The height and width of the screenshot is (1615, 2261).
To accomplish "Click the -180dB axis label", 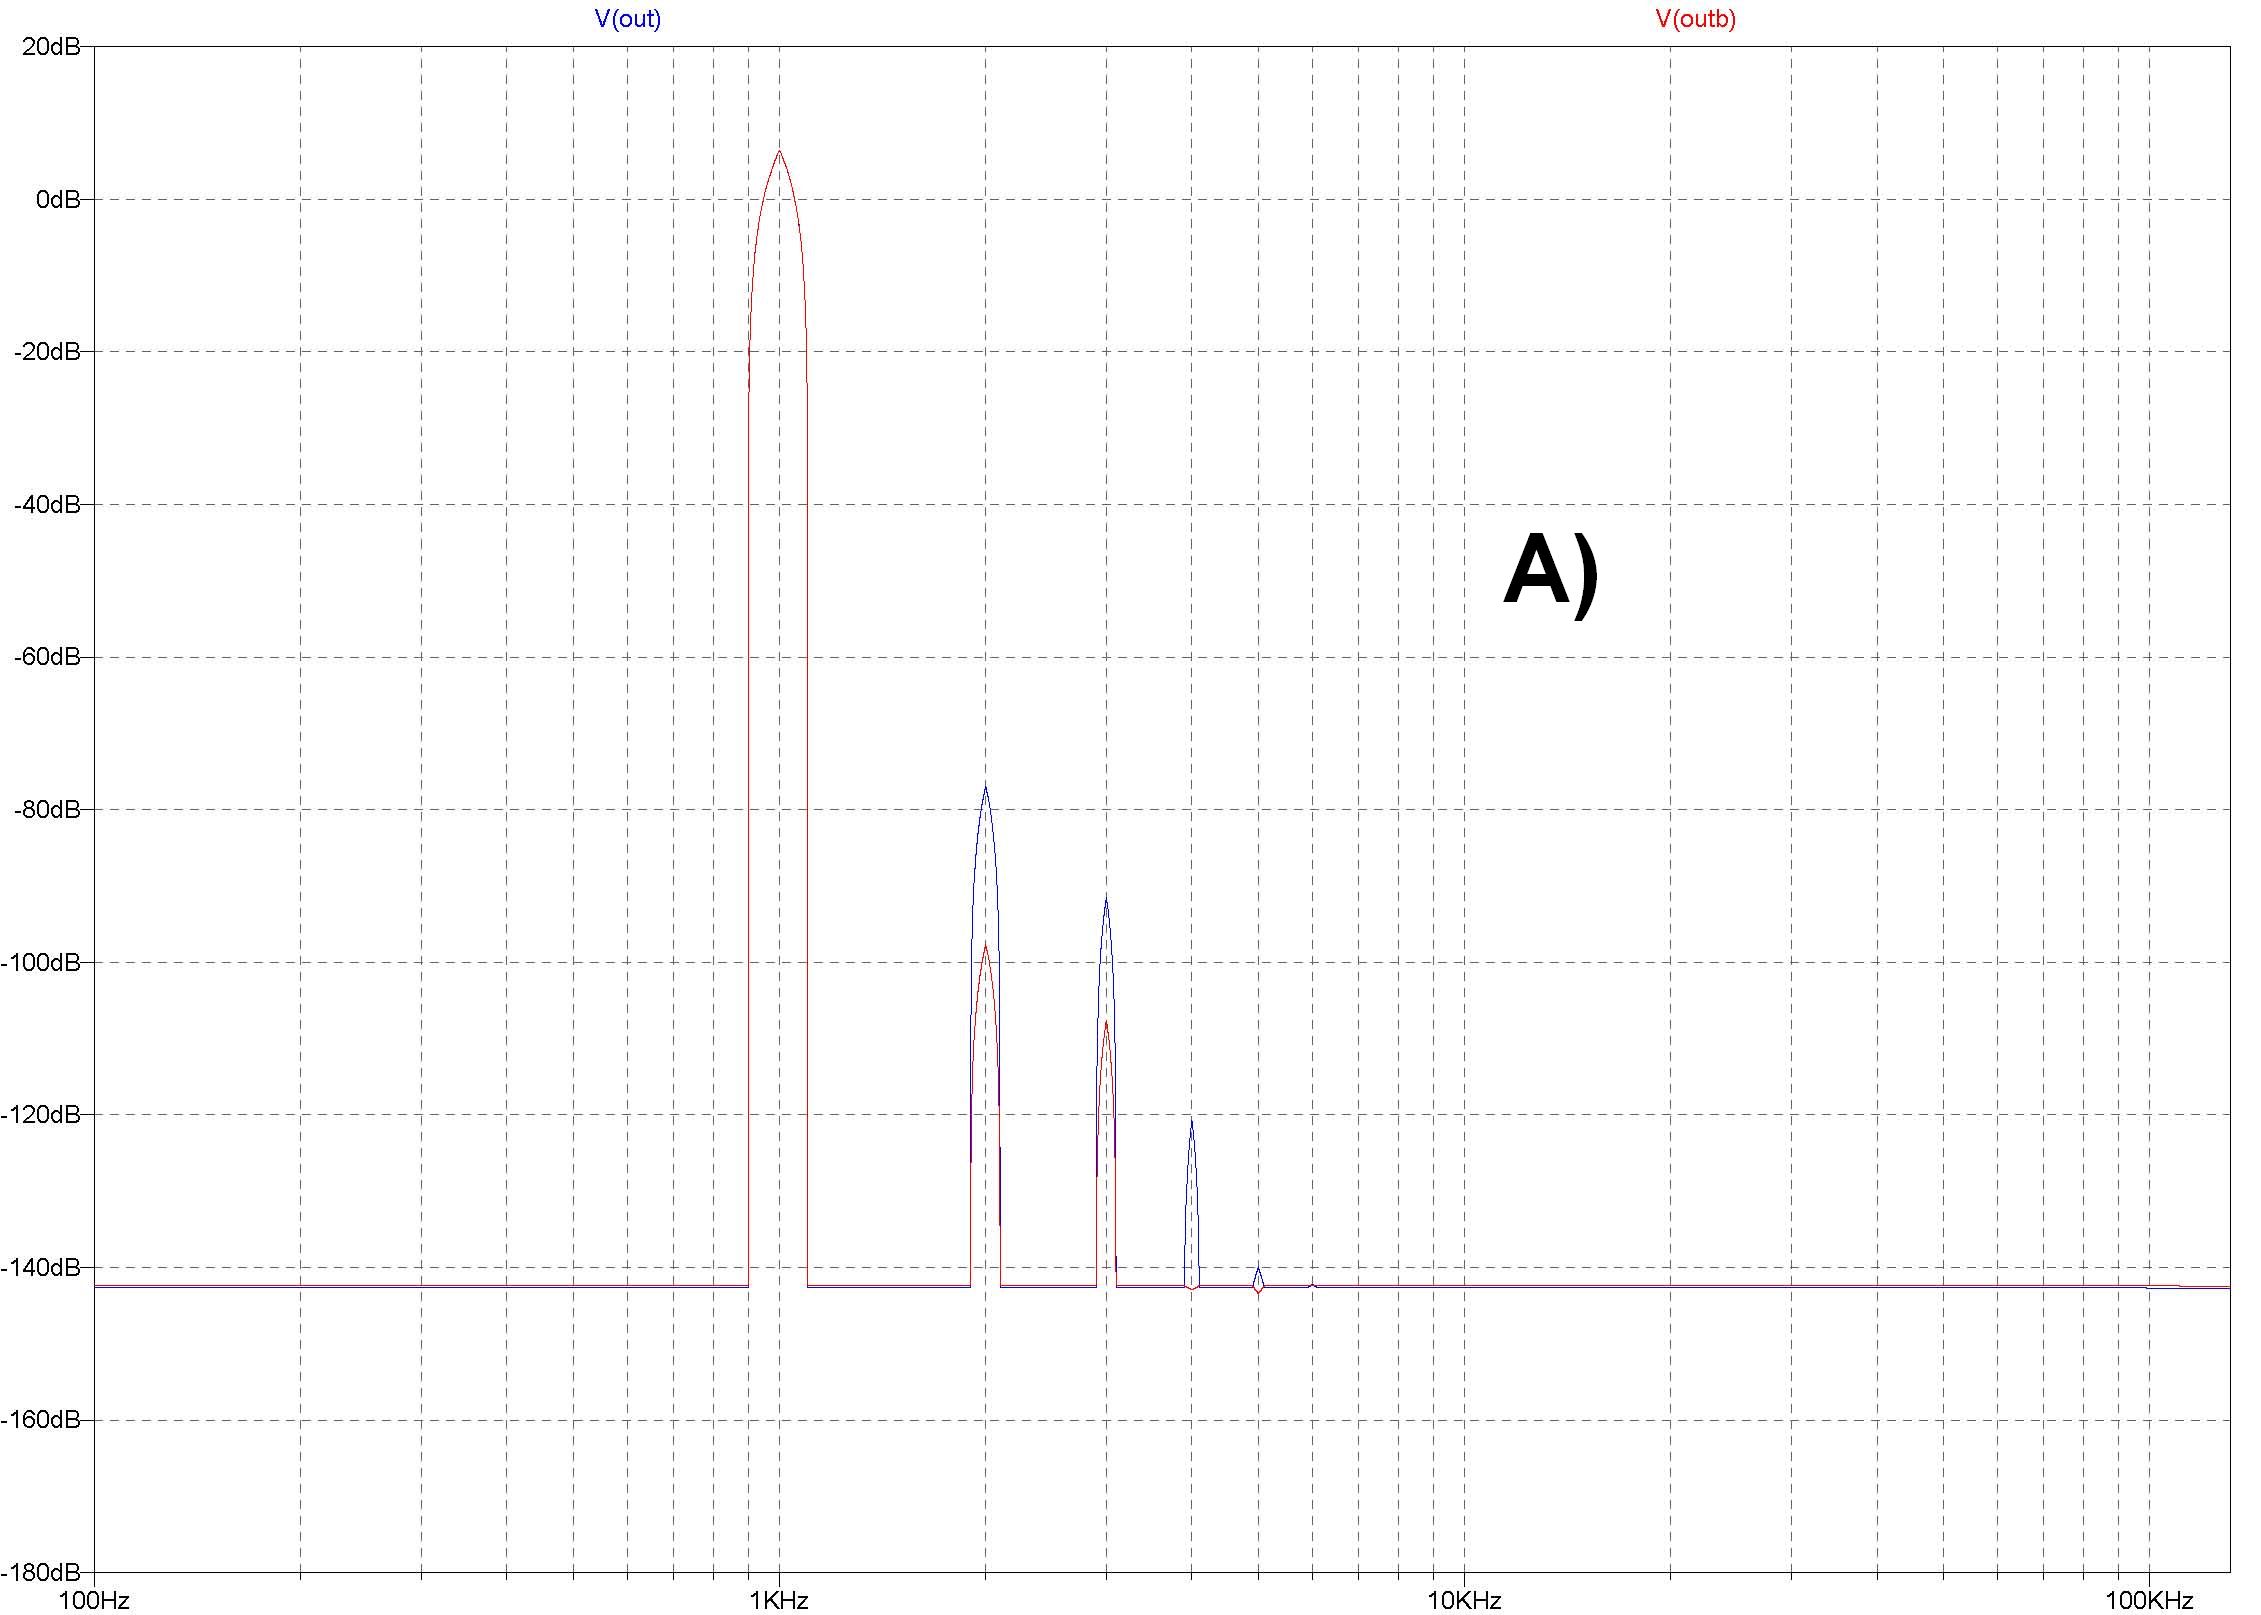I will coord(41,1573).
